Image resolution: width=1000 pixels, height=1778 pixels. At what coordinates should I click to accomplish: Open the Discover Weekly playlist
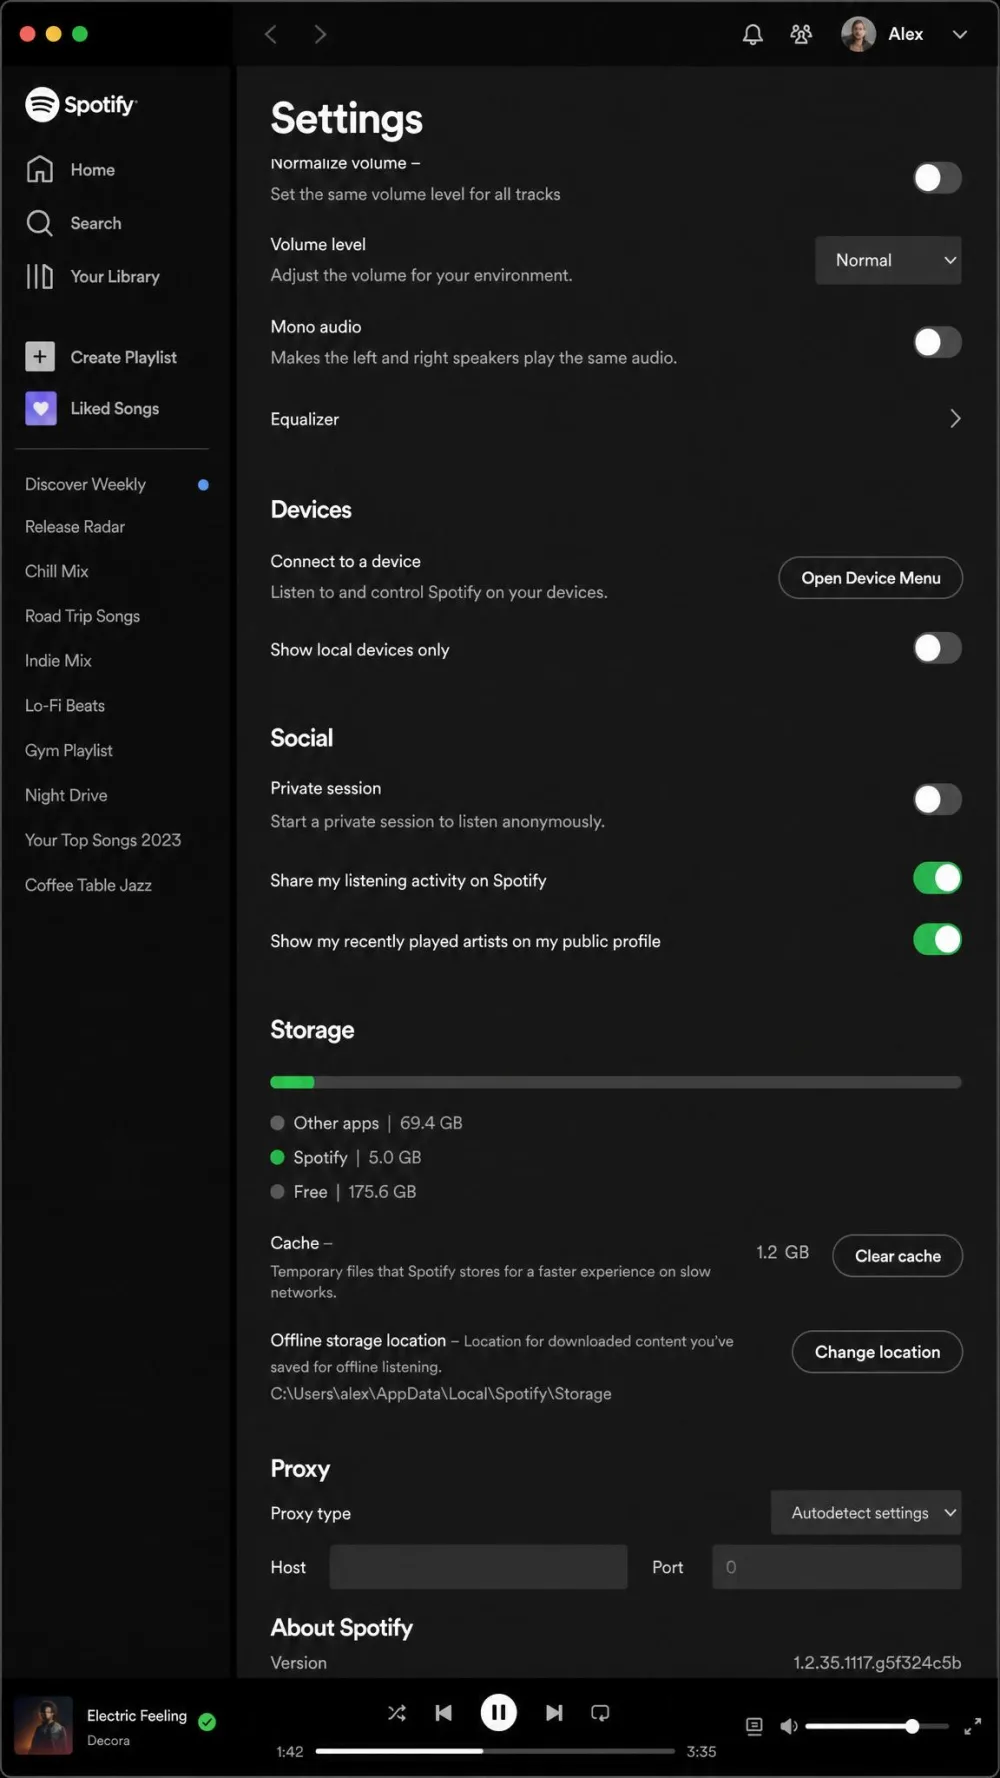point(85,484)
